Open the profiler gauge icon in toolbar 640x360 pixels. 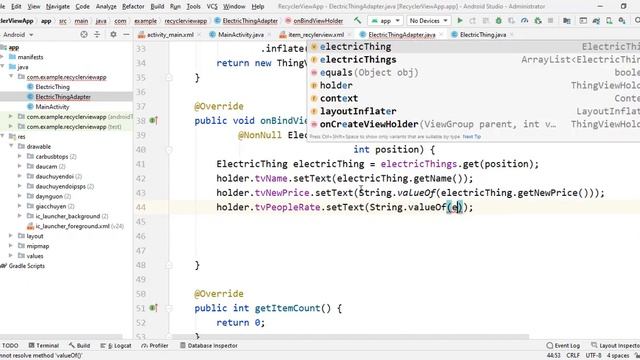pos(524,20)
